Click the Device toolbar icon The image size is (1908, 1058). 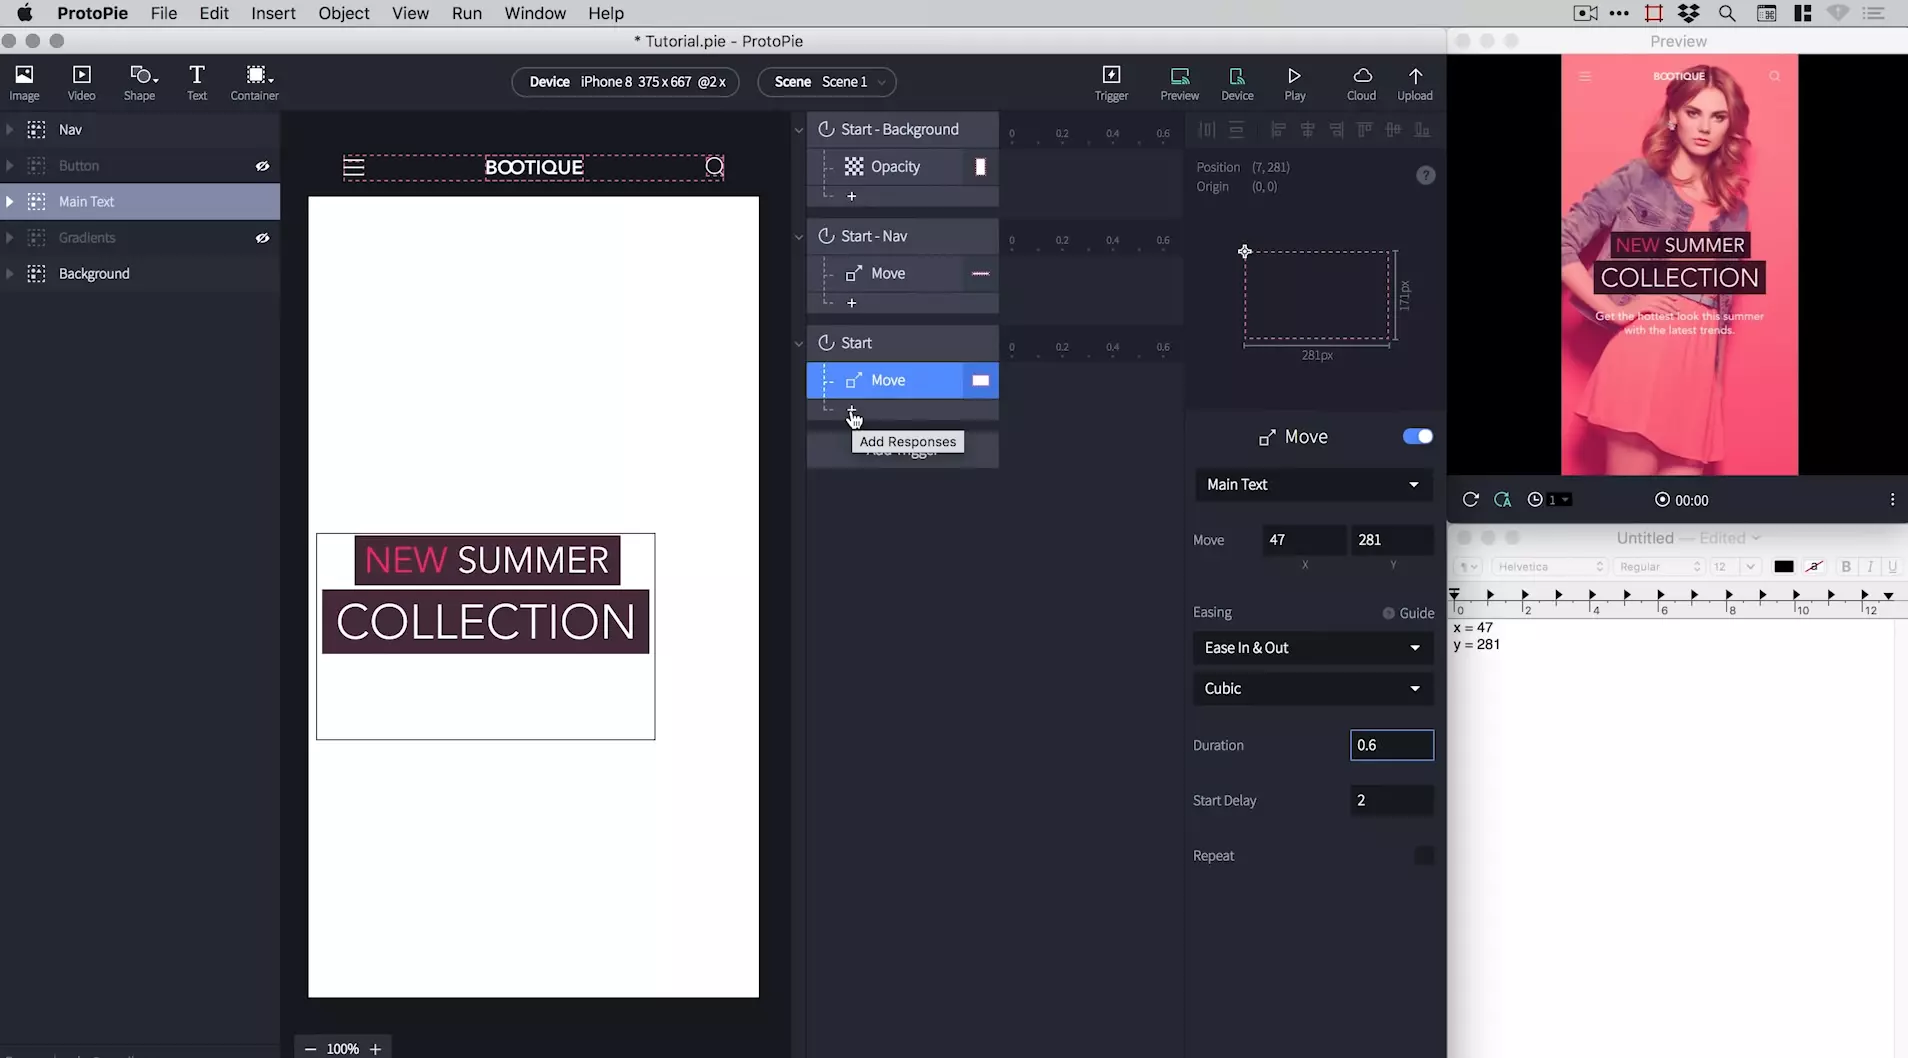click(1237, 82)
